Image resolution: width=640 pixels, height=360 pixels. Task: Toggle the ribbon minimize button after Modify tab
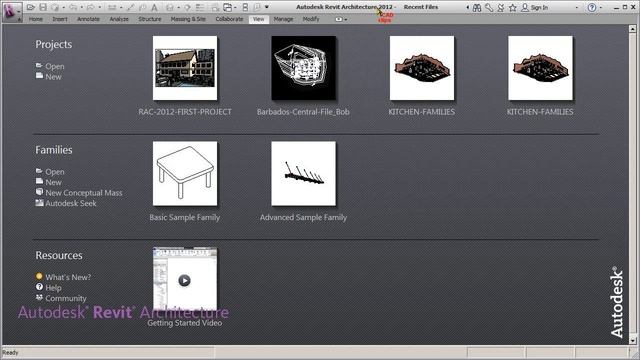[338, 19]
